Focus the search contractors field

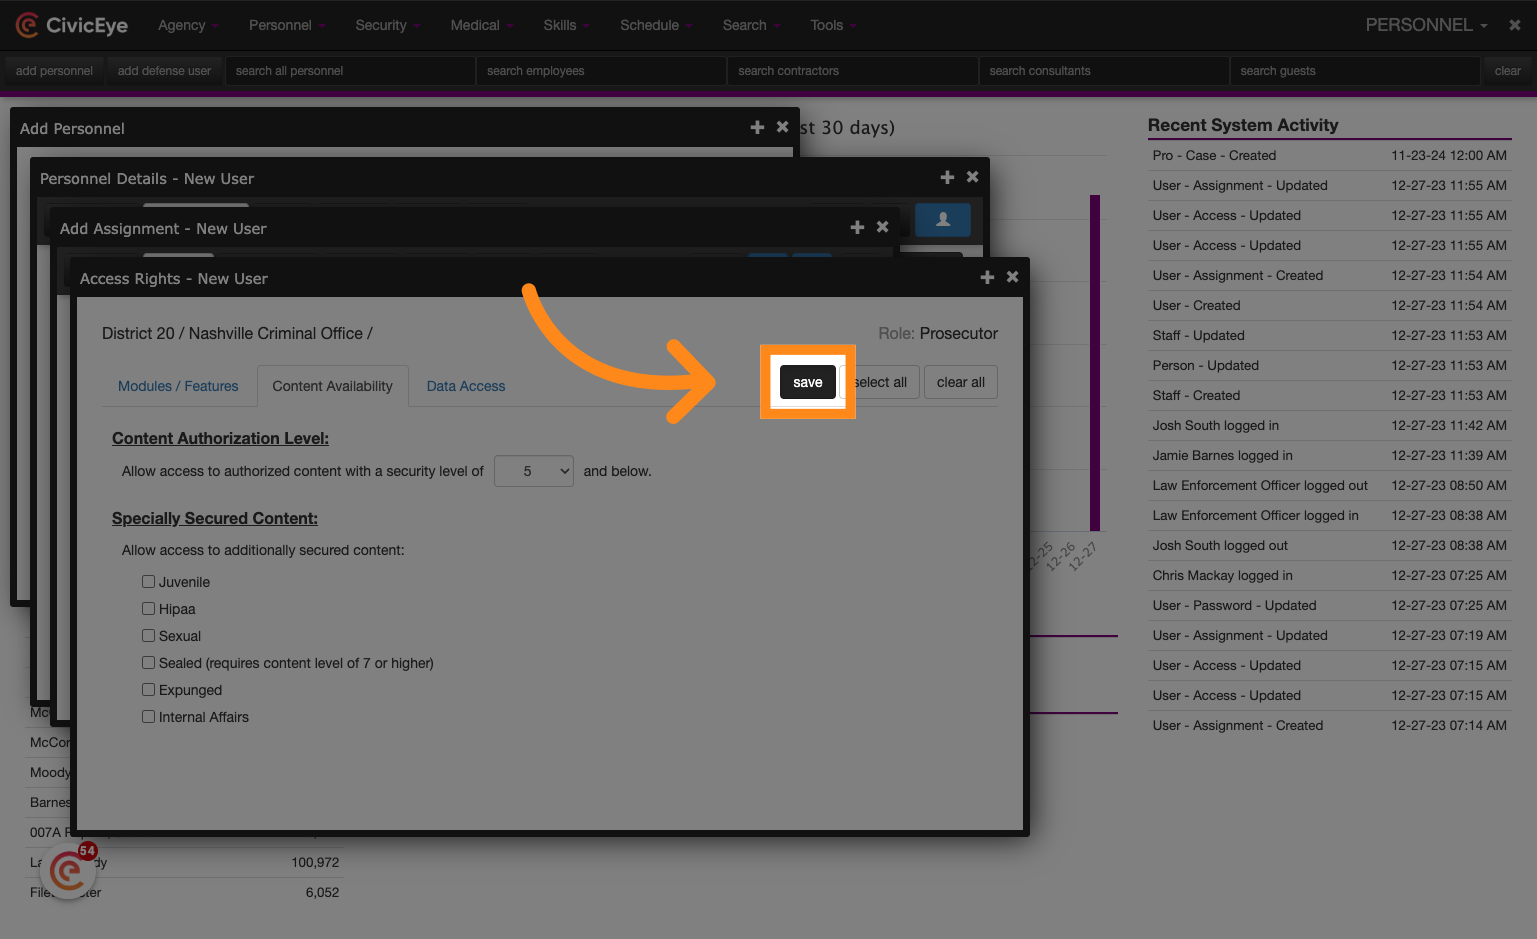pyautogui.click(x=852, y=71)
